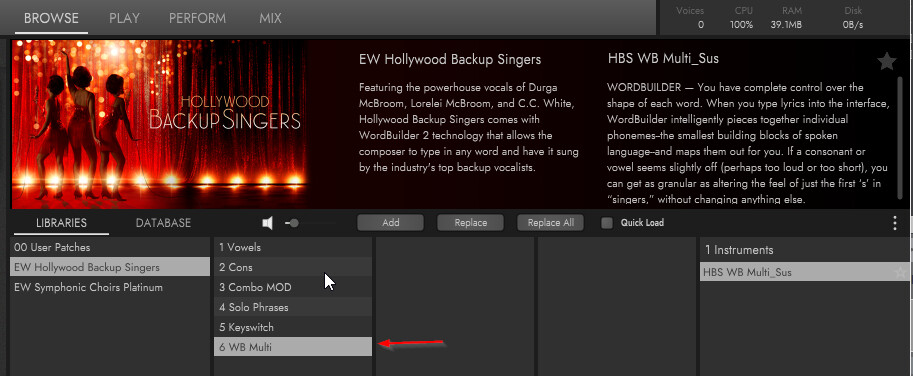
Task: Click the Replace button
Action: click(470, 223)
